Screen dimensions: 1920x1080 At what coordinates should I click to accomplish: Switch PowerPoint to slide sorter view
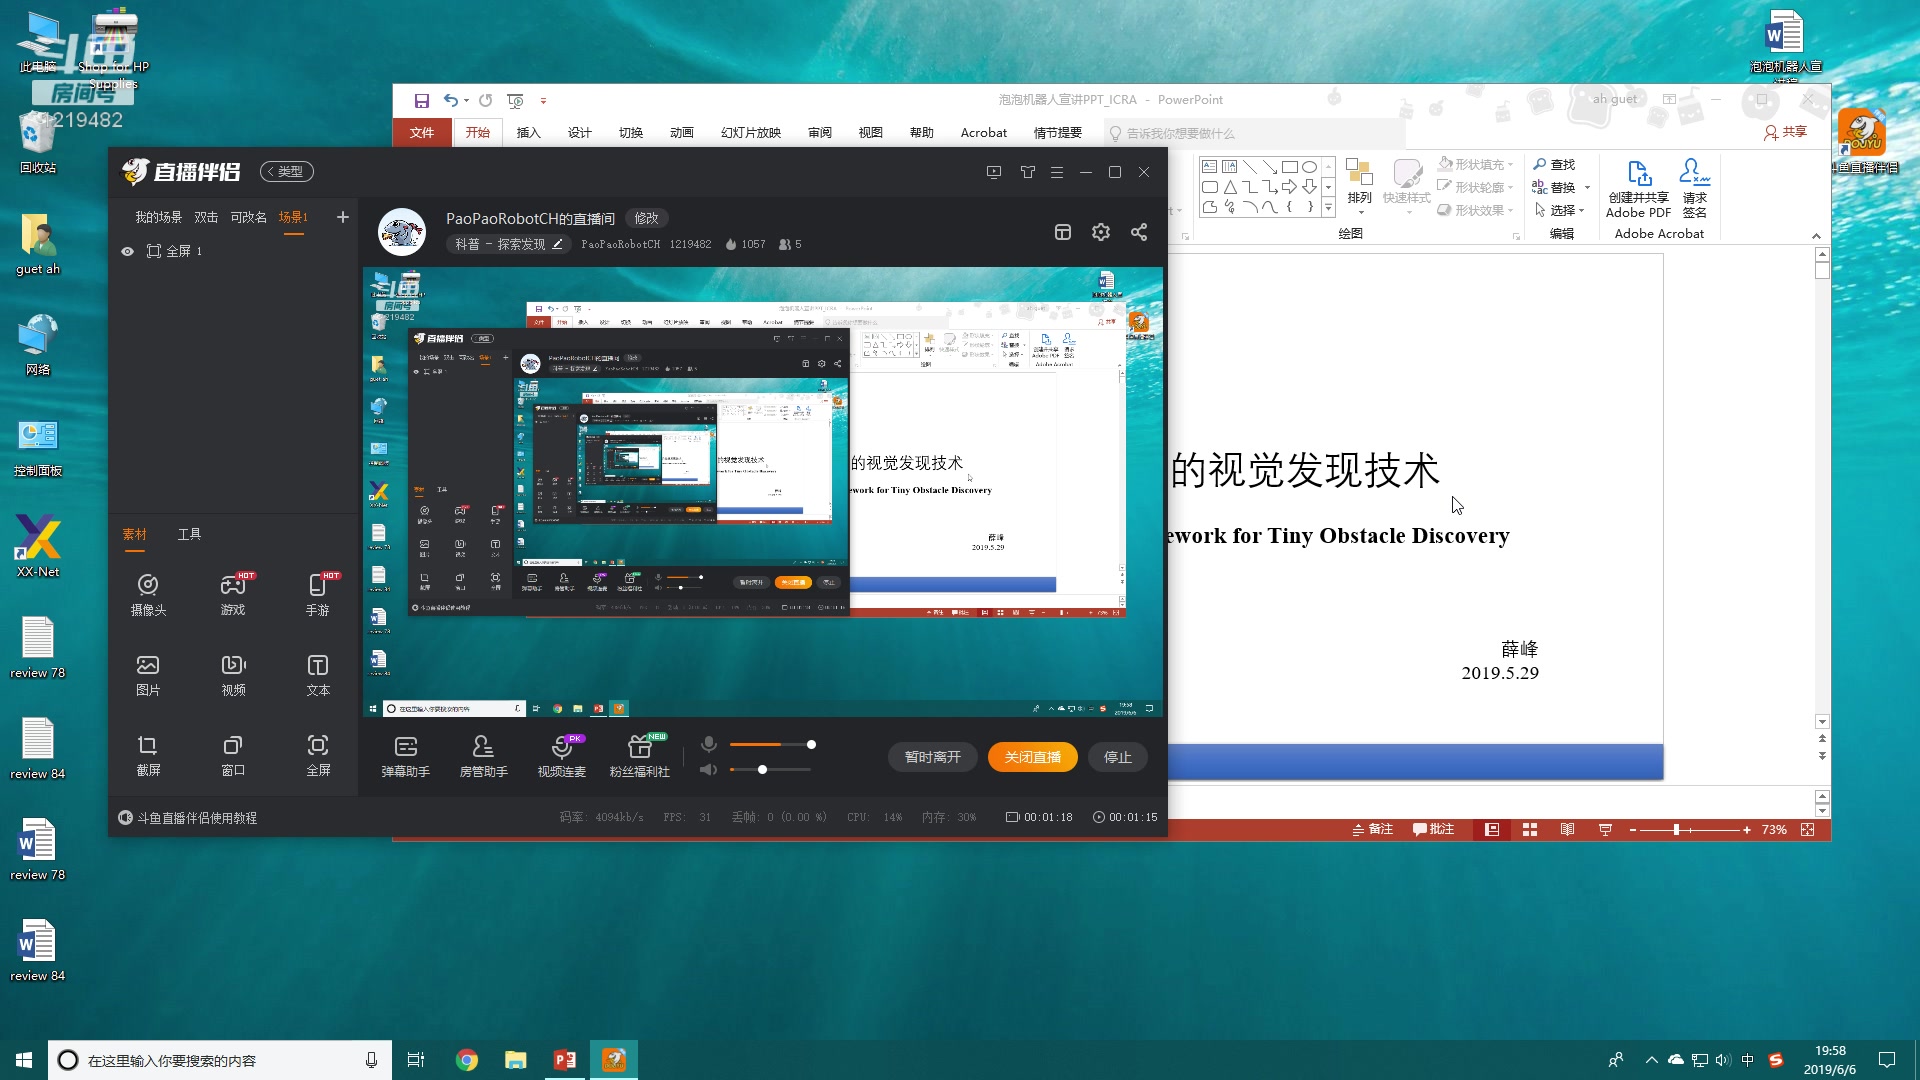(x=1530, y=830)
